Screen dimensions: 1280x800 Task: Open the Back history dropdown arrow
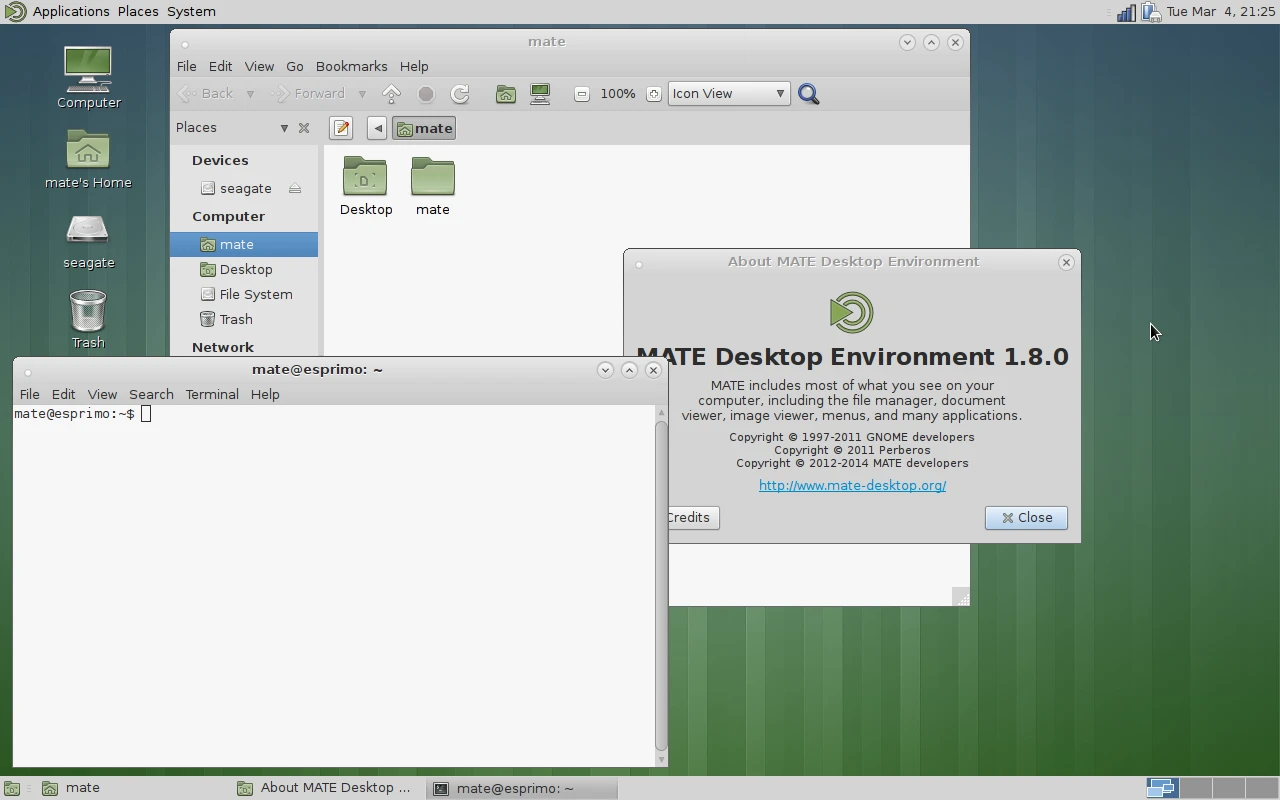point(250,94)
